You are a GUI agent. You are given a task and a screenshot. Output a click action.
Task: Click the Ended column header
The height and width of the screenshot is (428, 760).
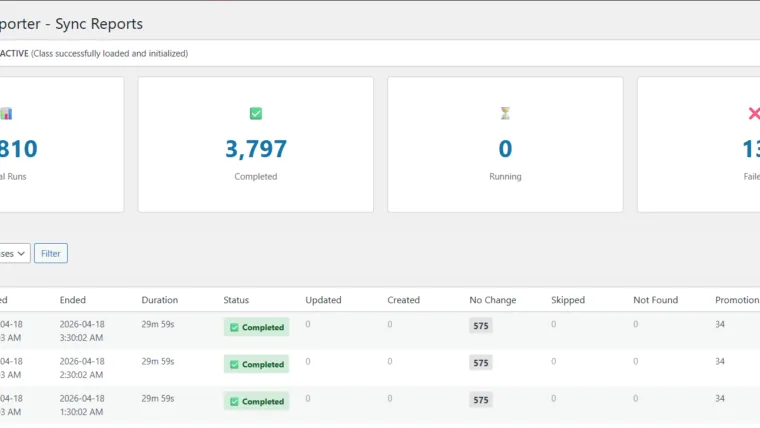[73, 300]
